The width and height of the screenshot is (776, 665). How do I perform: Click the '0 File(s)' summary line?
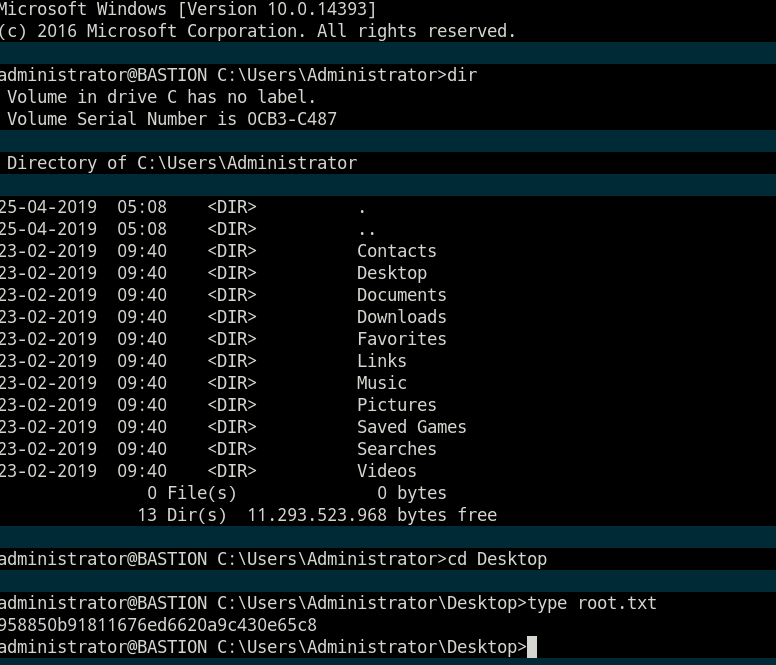click(296, 493)
